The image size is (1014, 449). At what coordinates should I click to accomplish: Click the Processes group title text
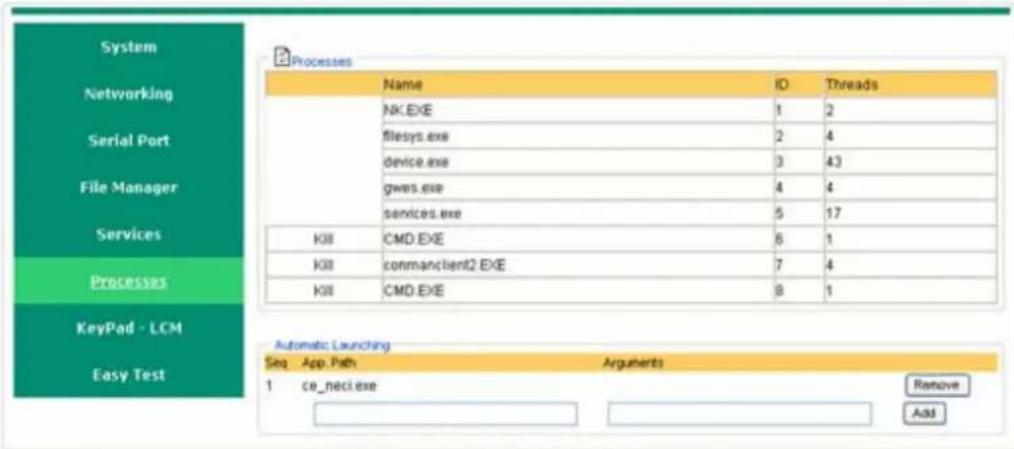coord(321,62)
